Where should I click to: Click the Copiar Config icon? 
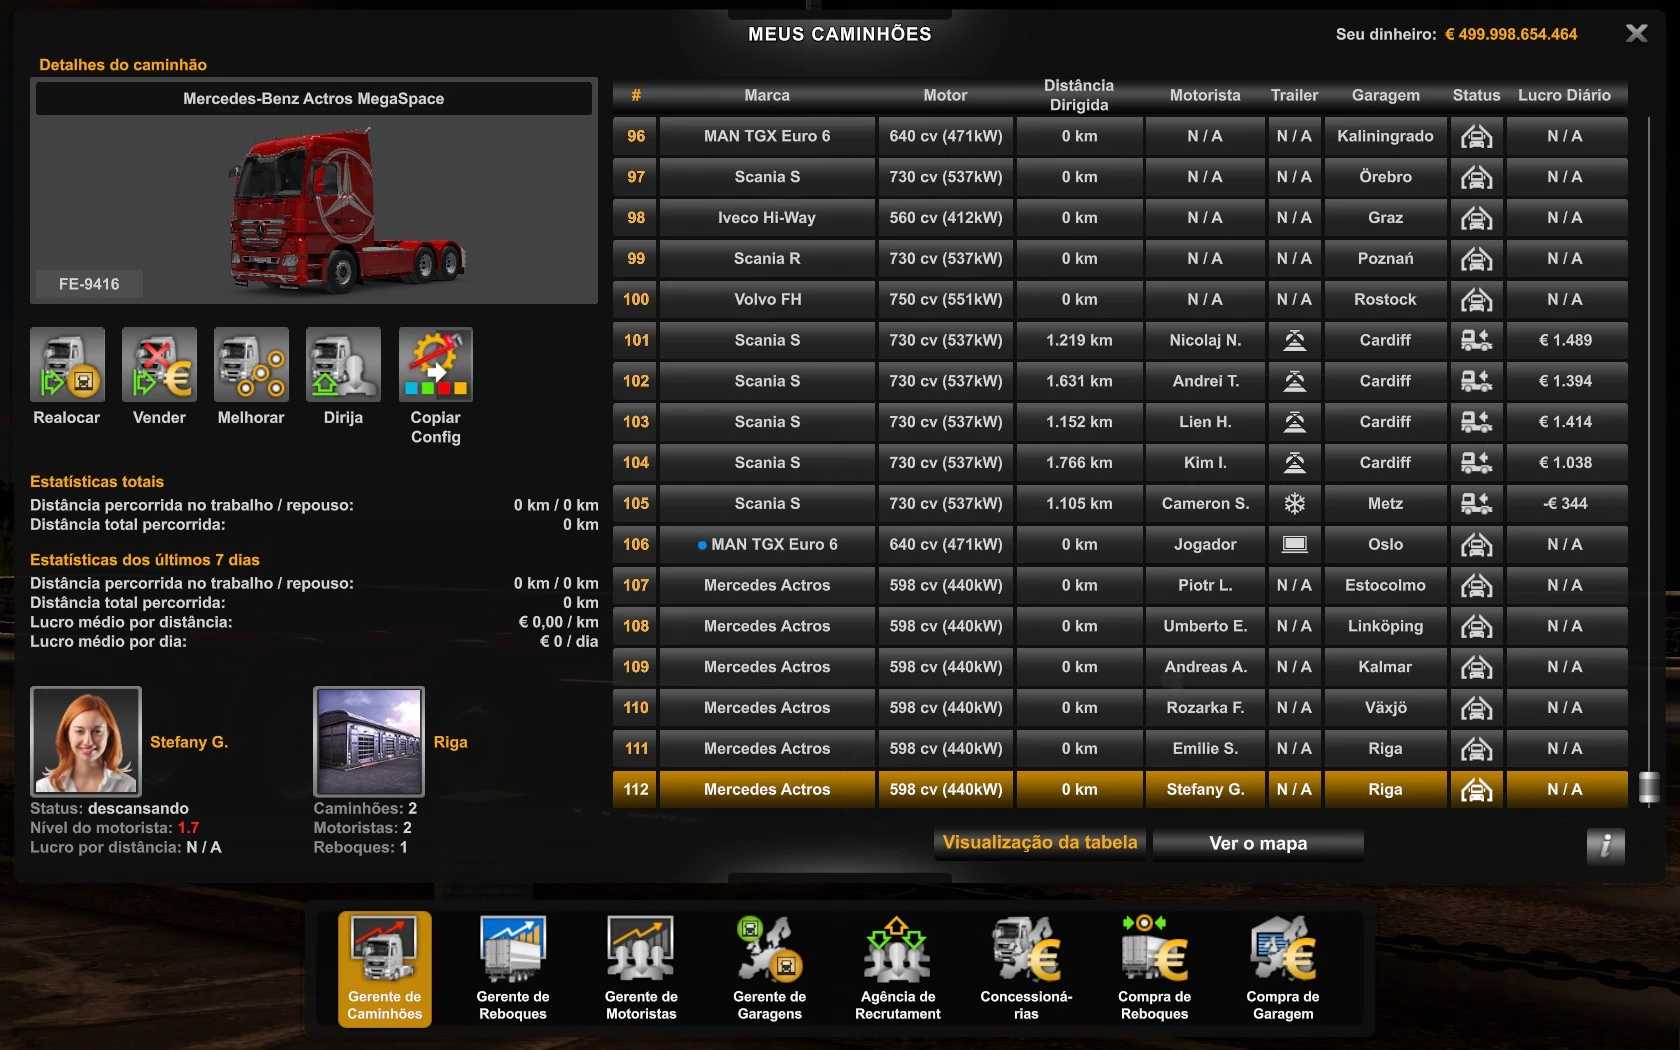click(435, 365)
